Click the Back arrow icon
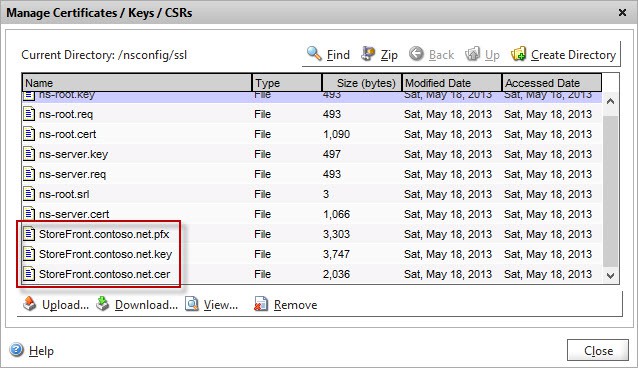638x368 pixels. pyautogui.click(x=416, y=53)
